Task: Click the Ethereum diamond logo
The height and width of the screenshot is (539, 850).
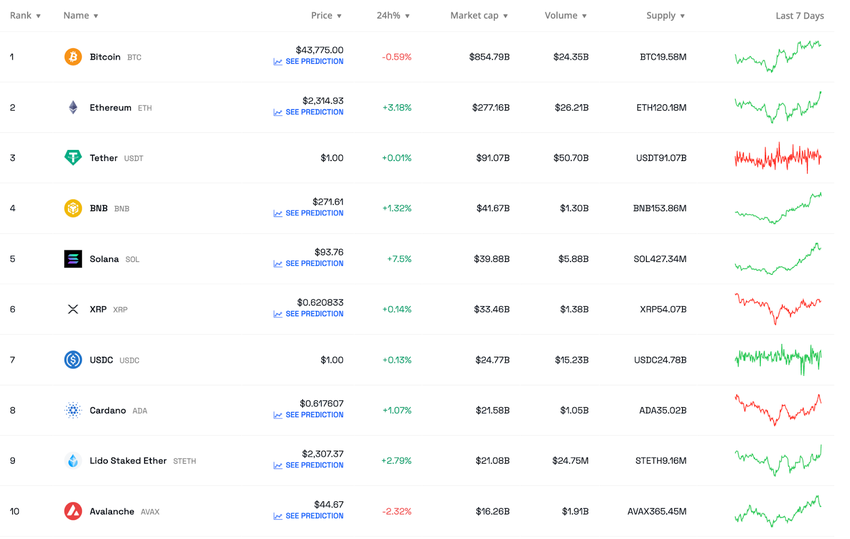Action: 73,107
